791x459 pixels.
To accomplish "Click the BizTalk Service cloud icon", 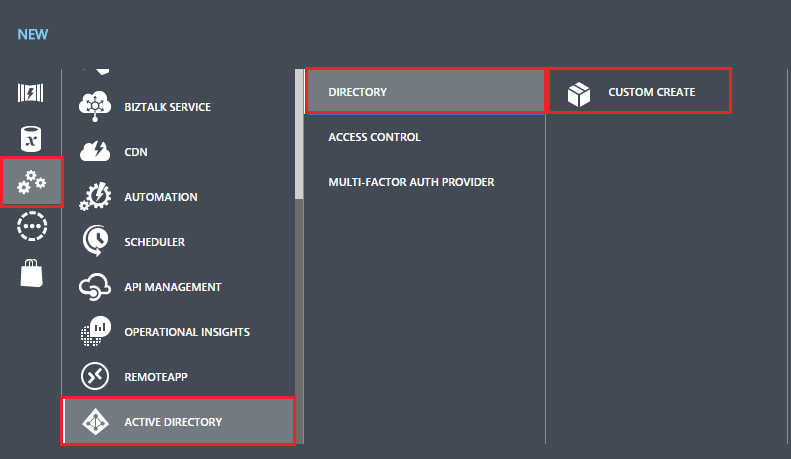I will tap(95, 106).
